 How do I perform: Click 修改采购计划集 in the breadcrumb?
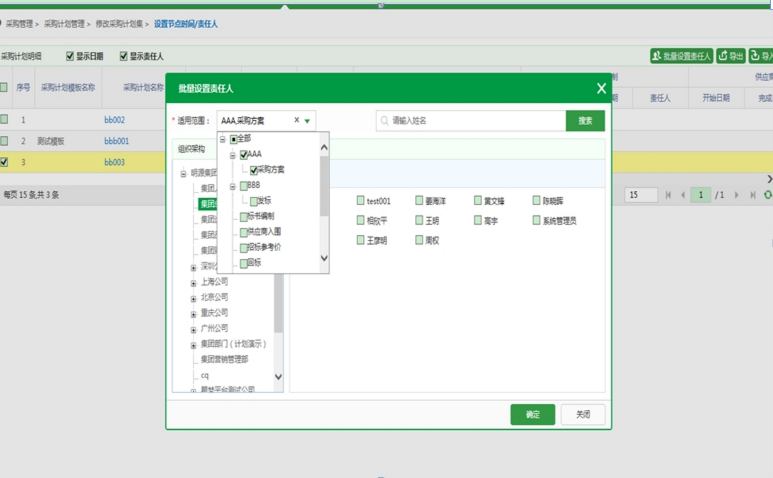(x=119, y=24)
